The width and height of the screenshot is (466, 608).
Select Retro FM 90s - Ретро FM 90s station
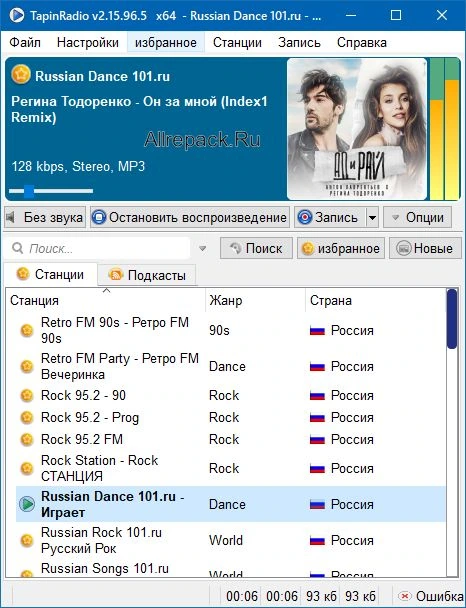(231, 330)
